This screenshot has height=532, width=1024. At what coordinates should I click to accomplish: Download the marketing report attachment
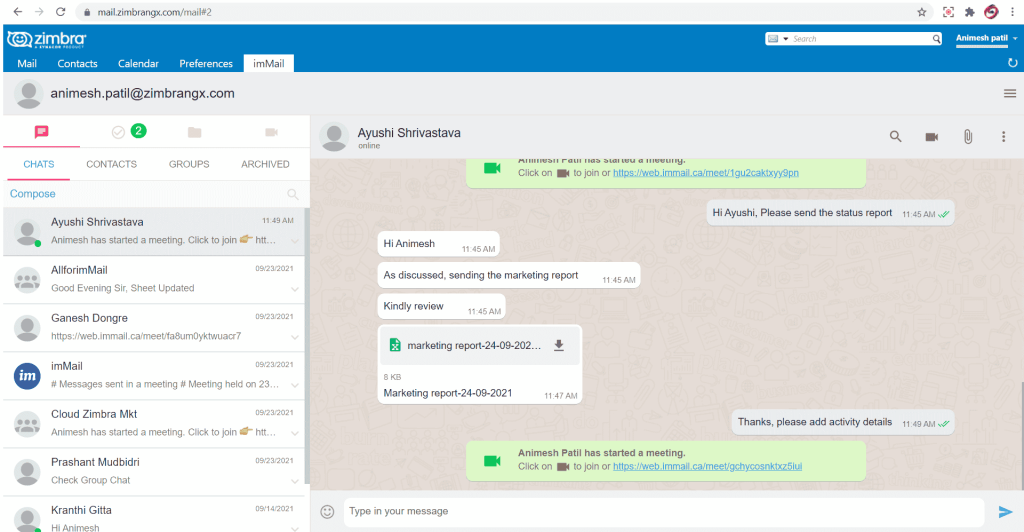(x=559, y=345)
